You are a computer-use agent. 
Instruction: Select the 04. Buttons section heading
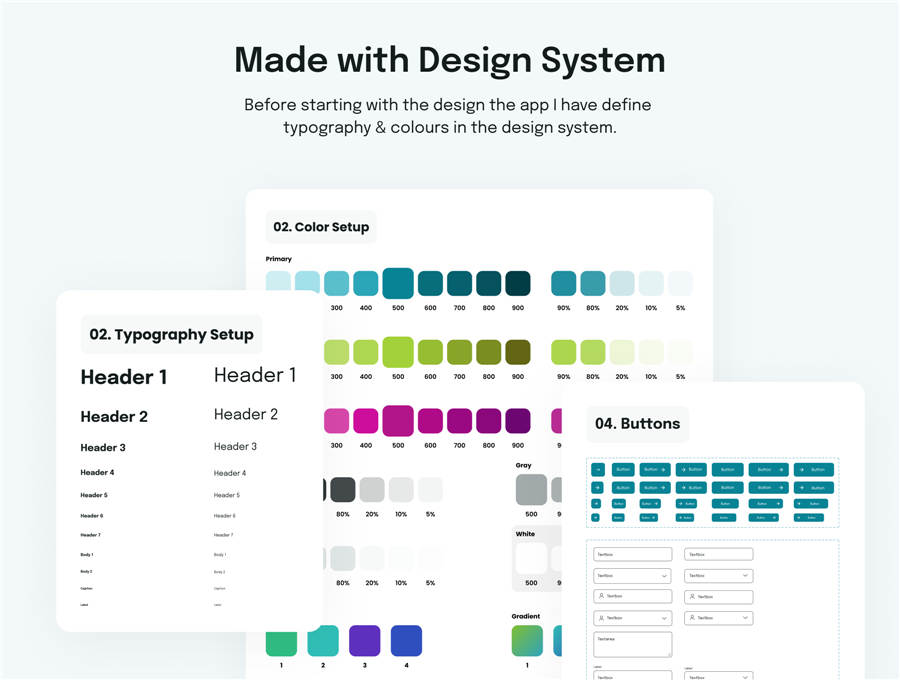click(637, 424)
